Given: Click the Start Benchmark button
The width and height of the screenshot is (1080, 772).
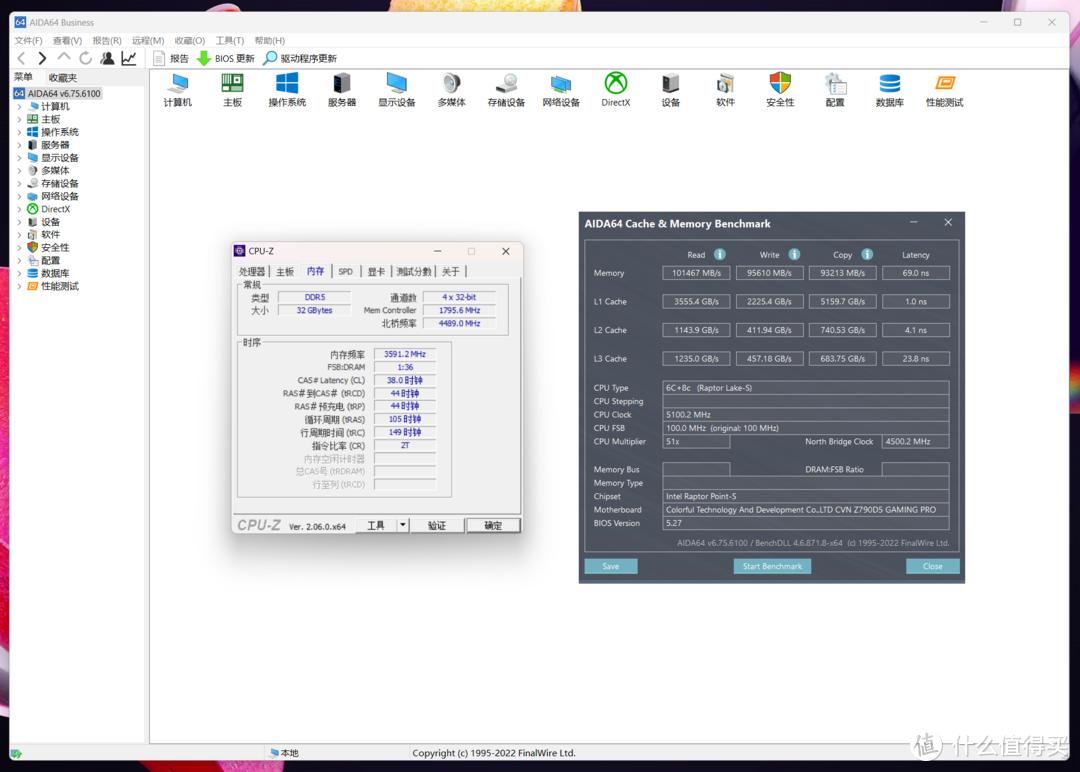Looking at the screenshot, I should pyautogui.click(x=772, y=565).
